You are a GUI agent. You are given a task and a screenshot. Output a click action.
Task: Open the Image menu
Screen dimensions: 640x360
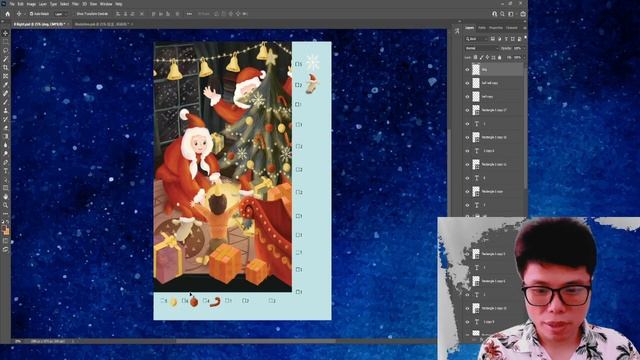(31, 4)
